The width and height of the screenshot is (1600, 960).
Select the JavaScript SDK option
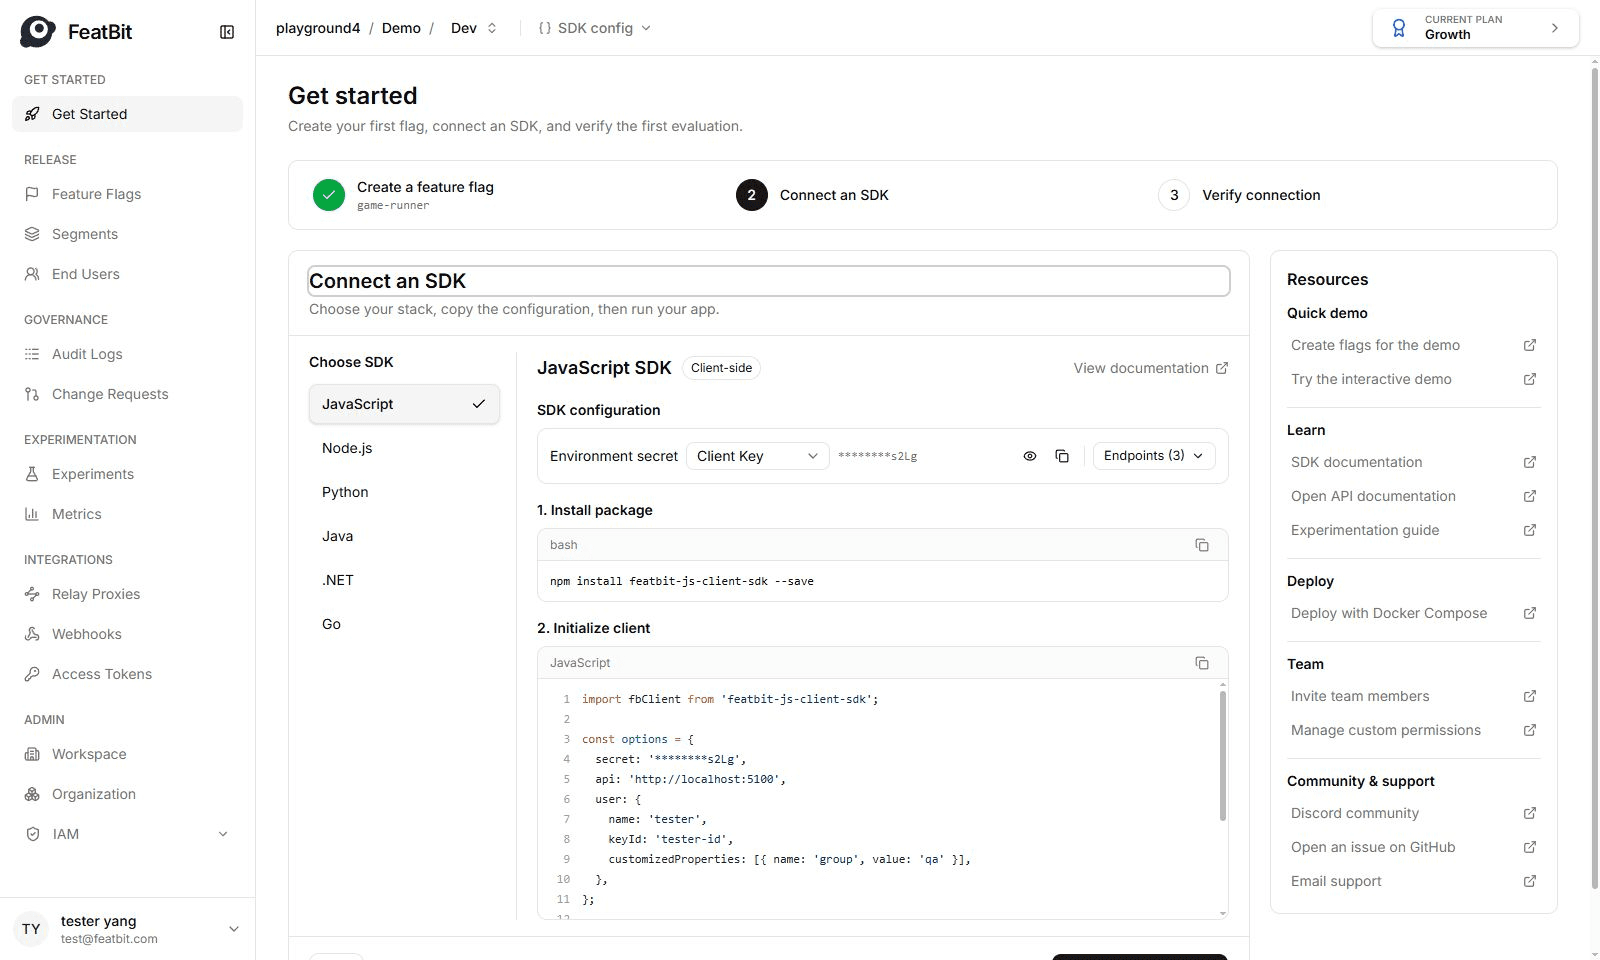click(x=404, y=404)
